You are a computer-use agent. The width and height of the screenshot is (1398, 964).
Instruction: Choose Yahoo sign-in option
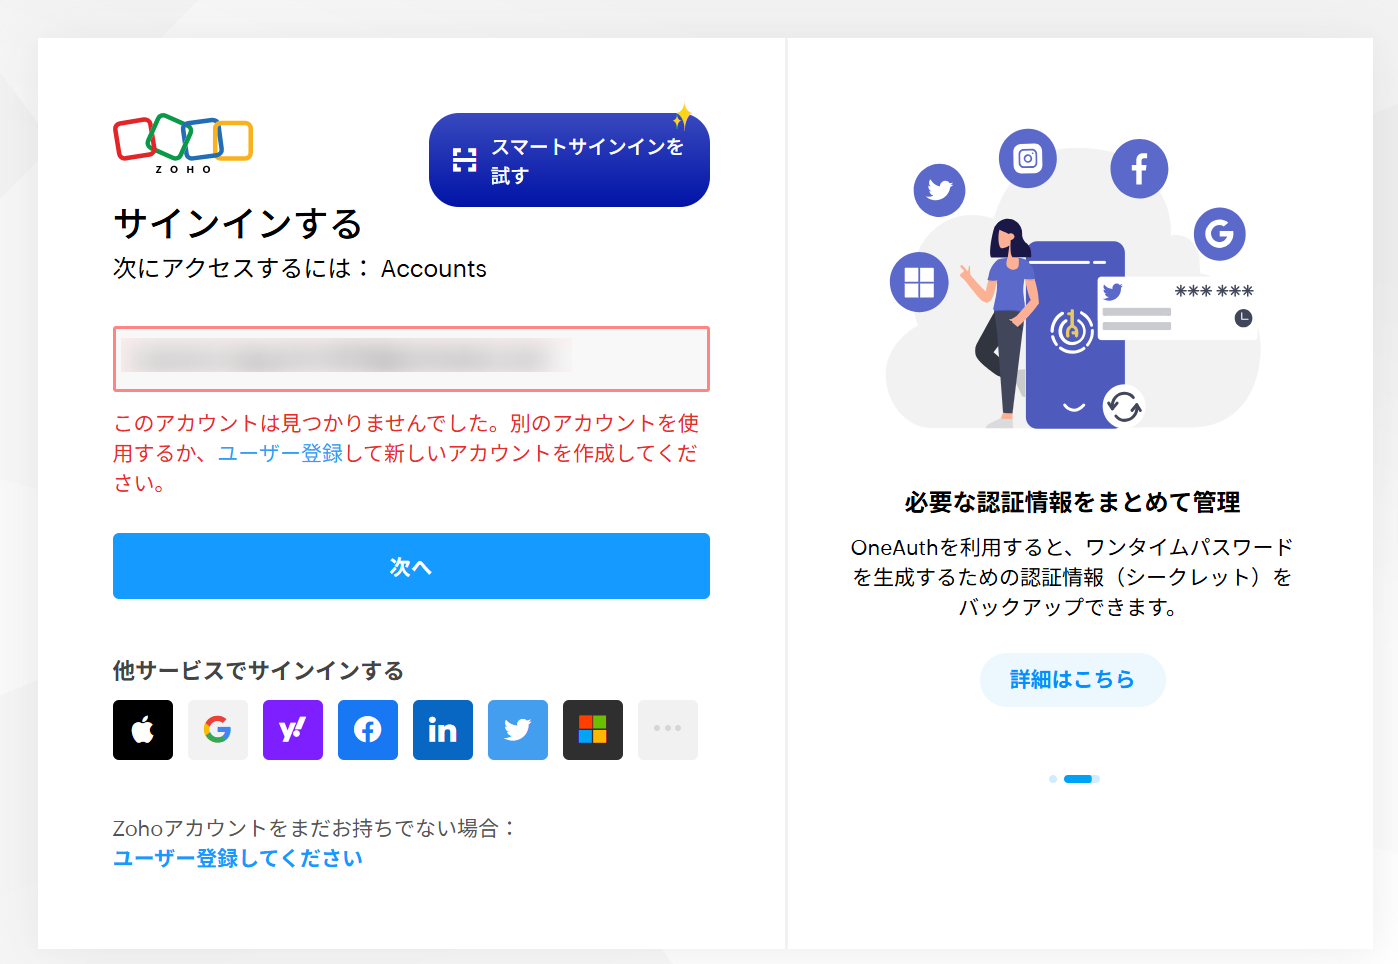(x=293, y=730)
